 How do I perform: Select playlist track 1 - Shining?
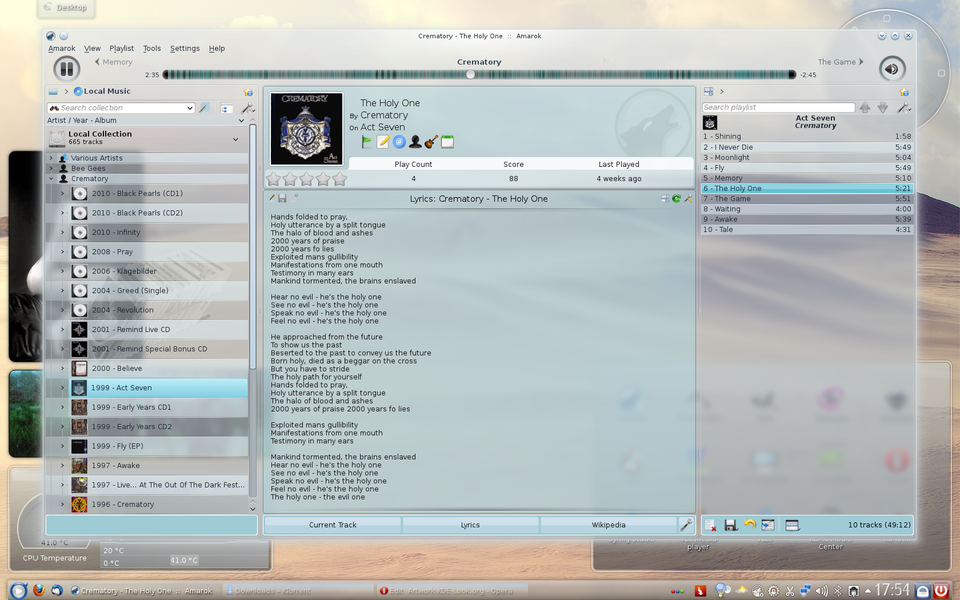[807, 137]
